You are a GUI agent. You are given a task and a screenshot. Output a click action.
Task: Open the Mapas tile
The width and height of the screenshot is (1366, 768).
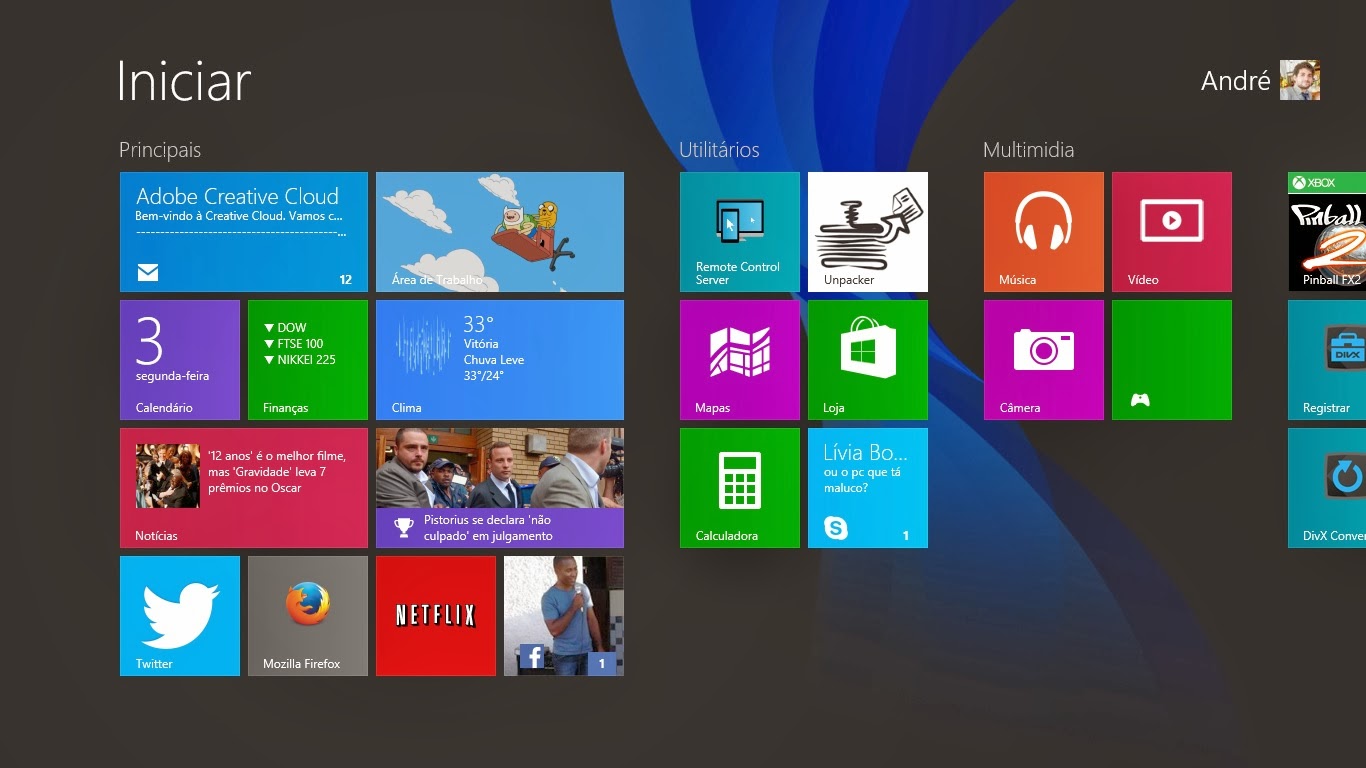(x=740, y=360)
